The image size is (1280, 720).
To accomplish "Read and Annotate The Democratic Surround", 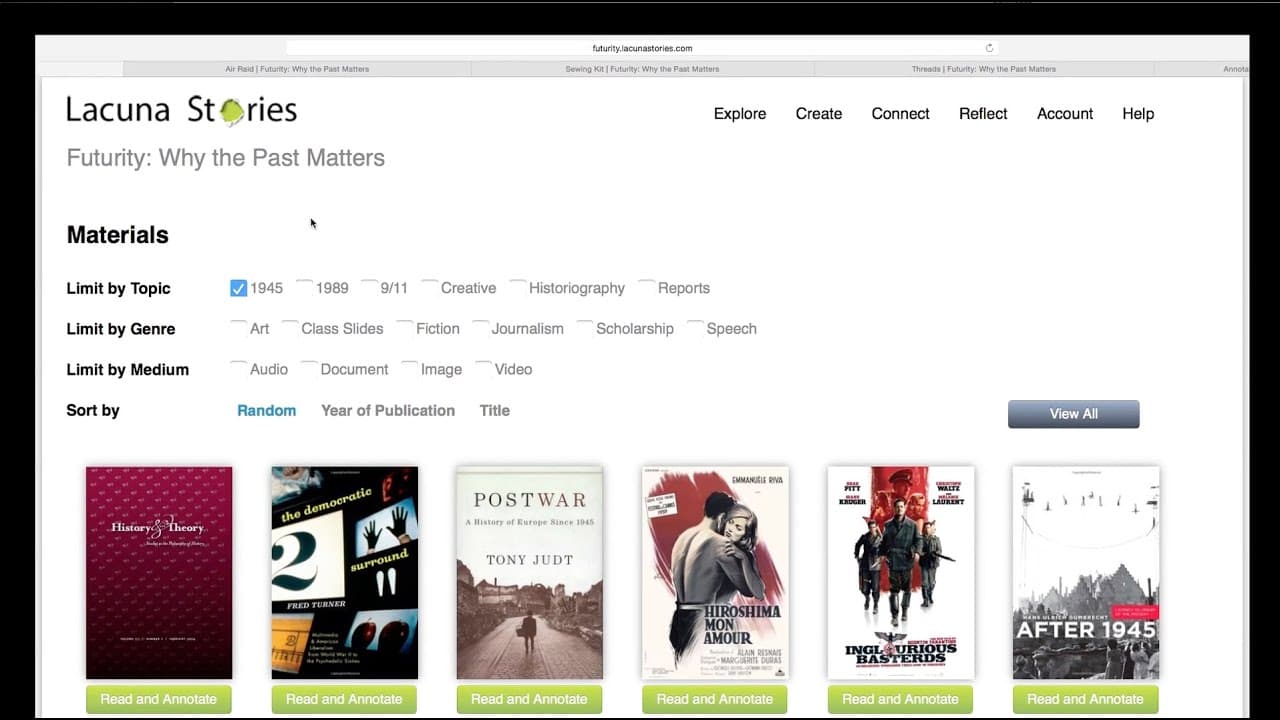I will click(x=344, y=699).
